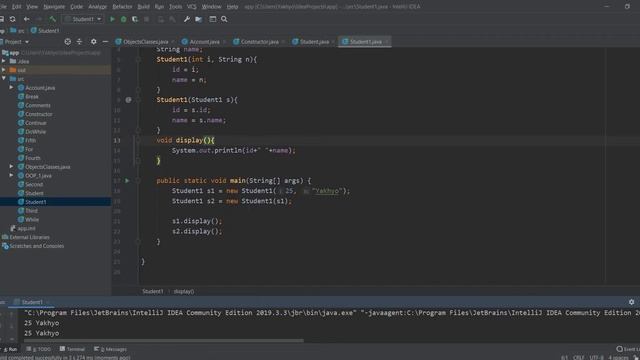
Task: Start debugging with the bug icon
Action: [123, 19]
